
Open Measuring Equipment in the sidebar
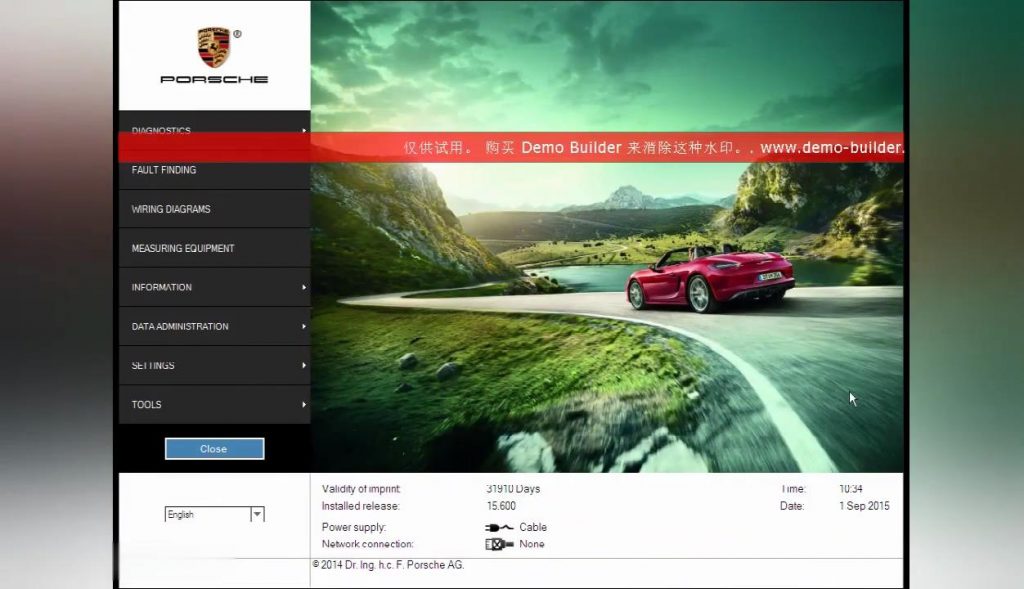click(x=183, y=248)
